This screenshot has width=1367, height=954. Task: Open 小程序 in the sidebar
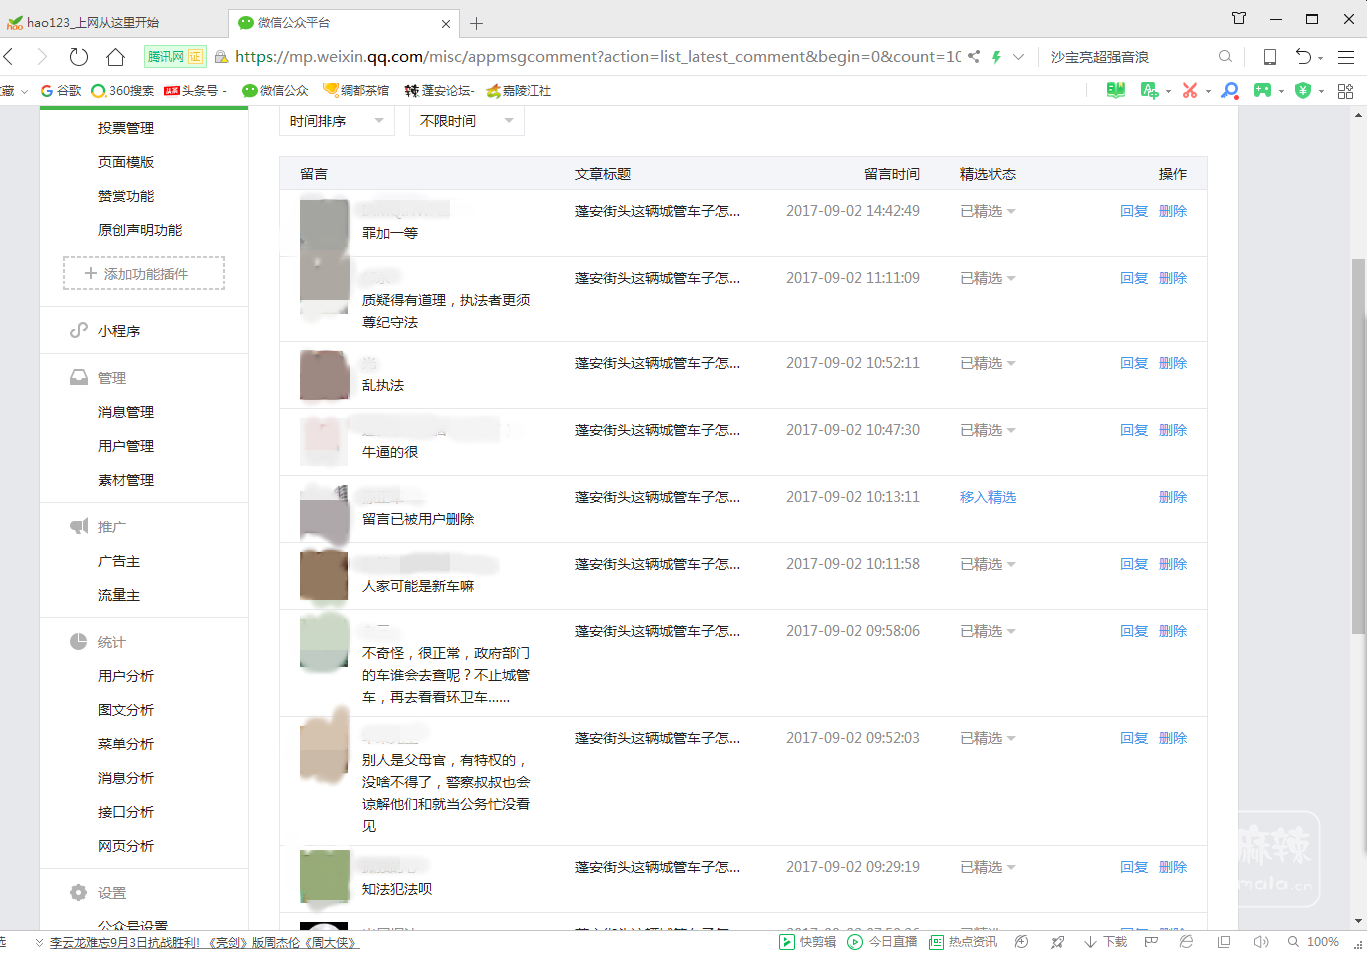(x=119, y=331)
